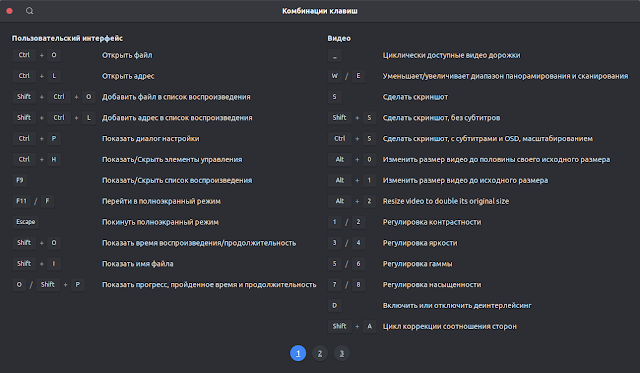Click the W key cap in pan-scan row
The image size is (640, 373).
(x=335, y=76)
